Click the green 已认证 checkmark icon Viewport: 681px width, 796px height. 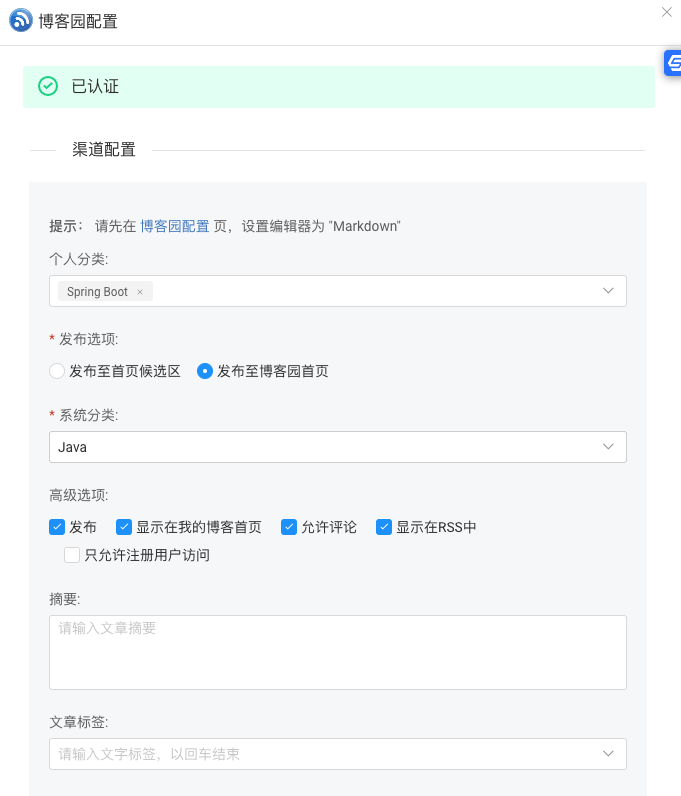(48, 86)
